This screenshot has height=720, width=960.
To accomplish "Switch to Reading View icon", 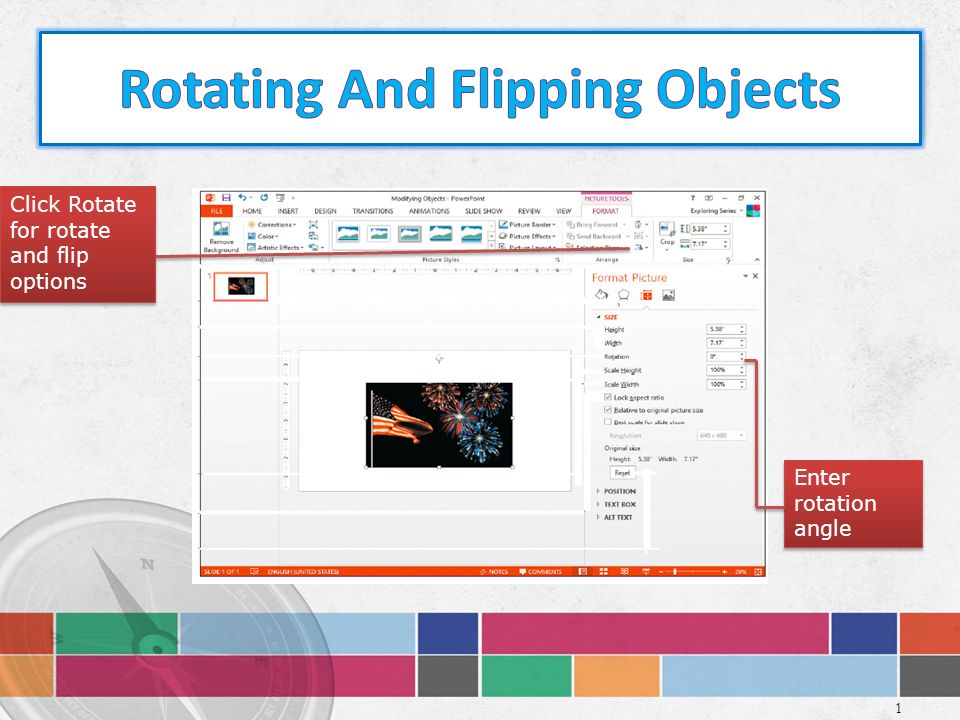I will pyautogui.click(x=624, y=571).
